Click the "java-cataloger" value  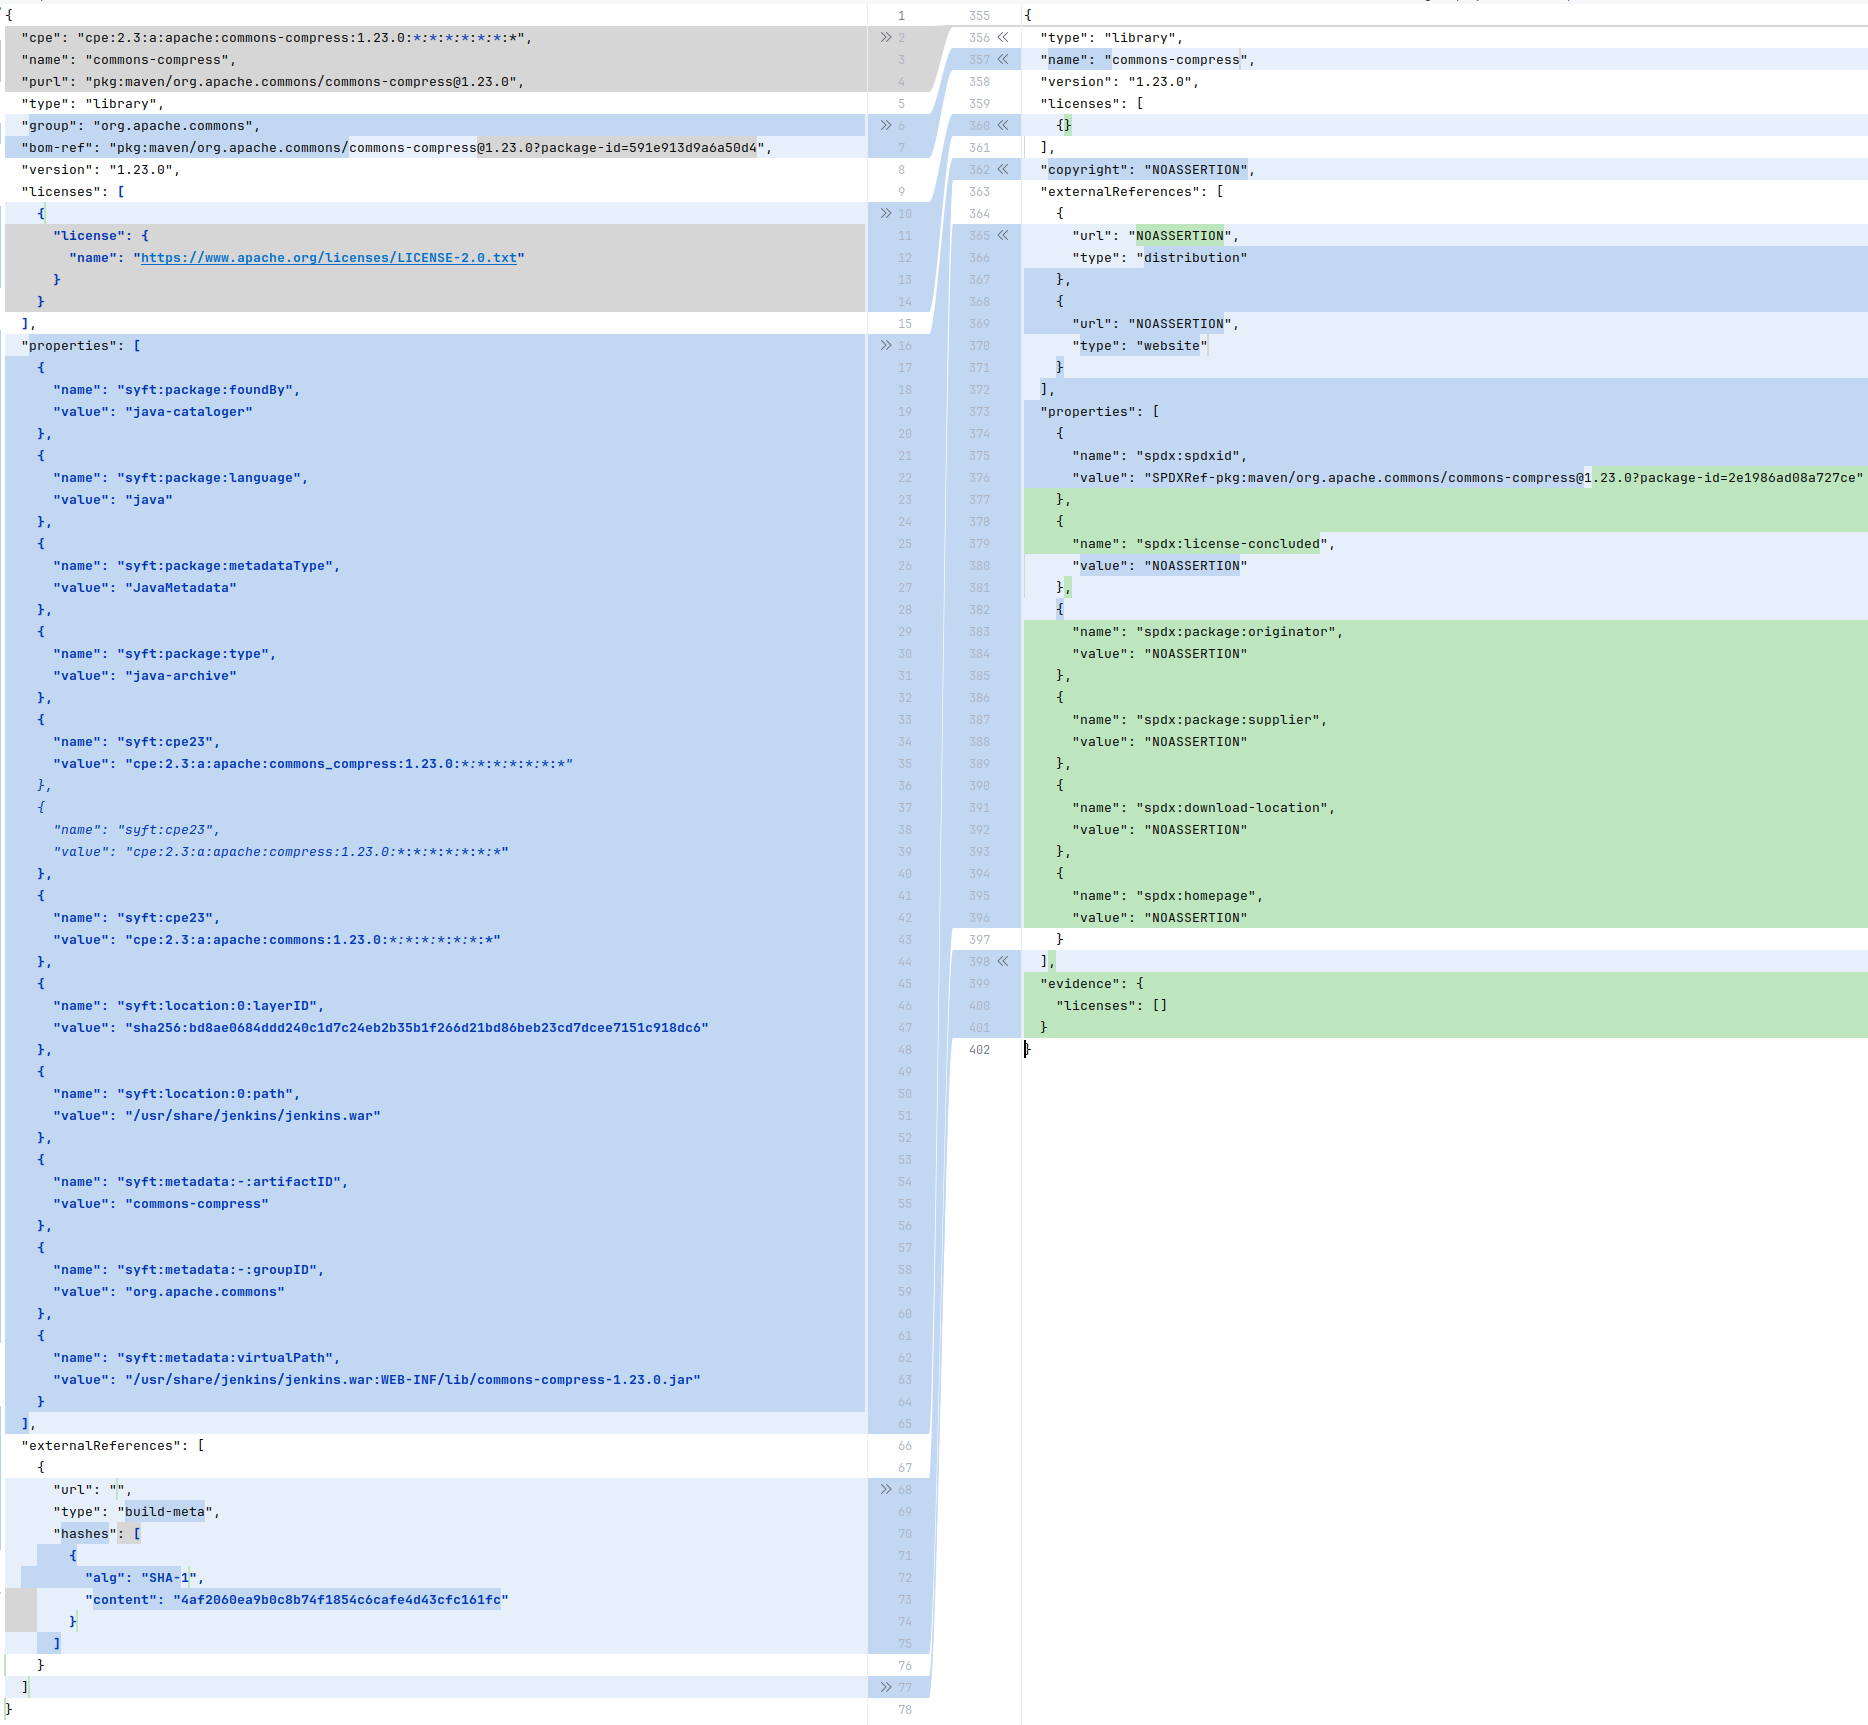(x=189, y=412)
